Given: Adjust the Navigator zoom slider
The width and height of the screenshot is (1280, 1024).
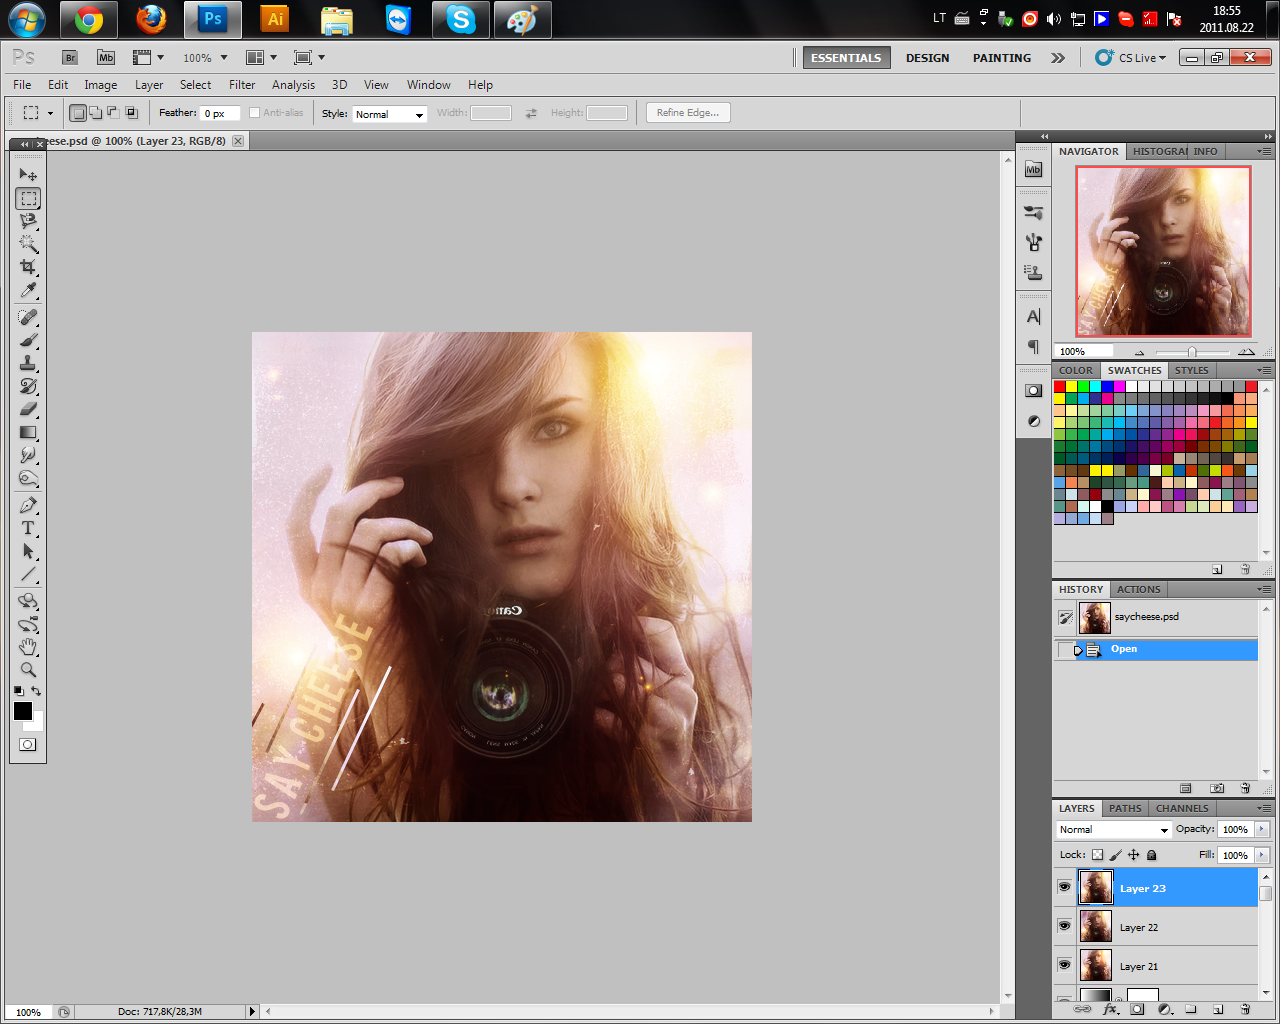Looking at the screenshot, I should point(1192,352).
